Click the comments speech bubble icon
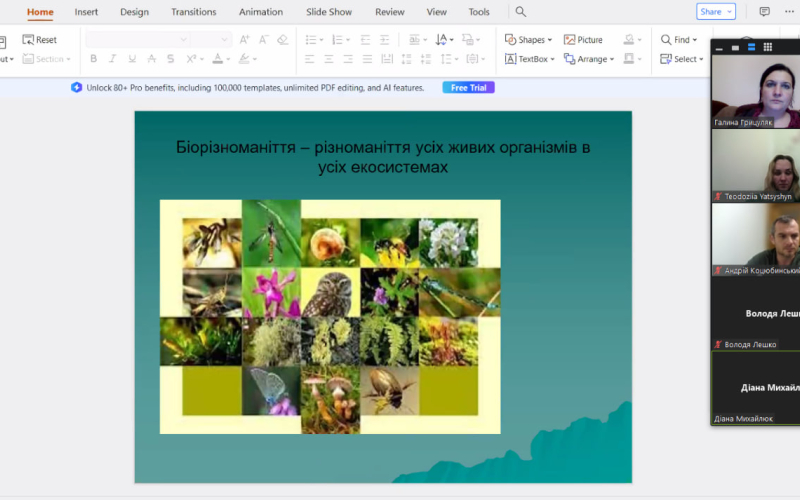This screenshot has height=500, width=800. click(764, 11)
